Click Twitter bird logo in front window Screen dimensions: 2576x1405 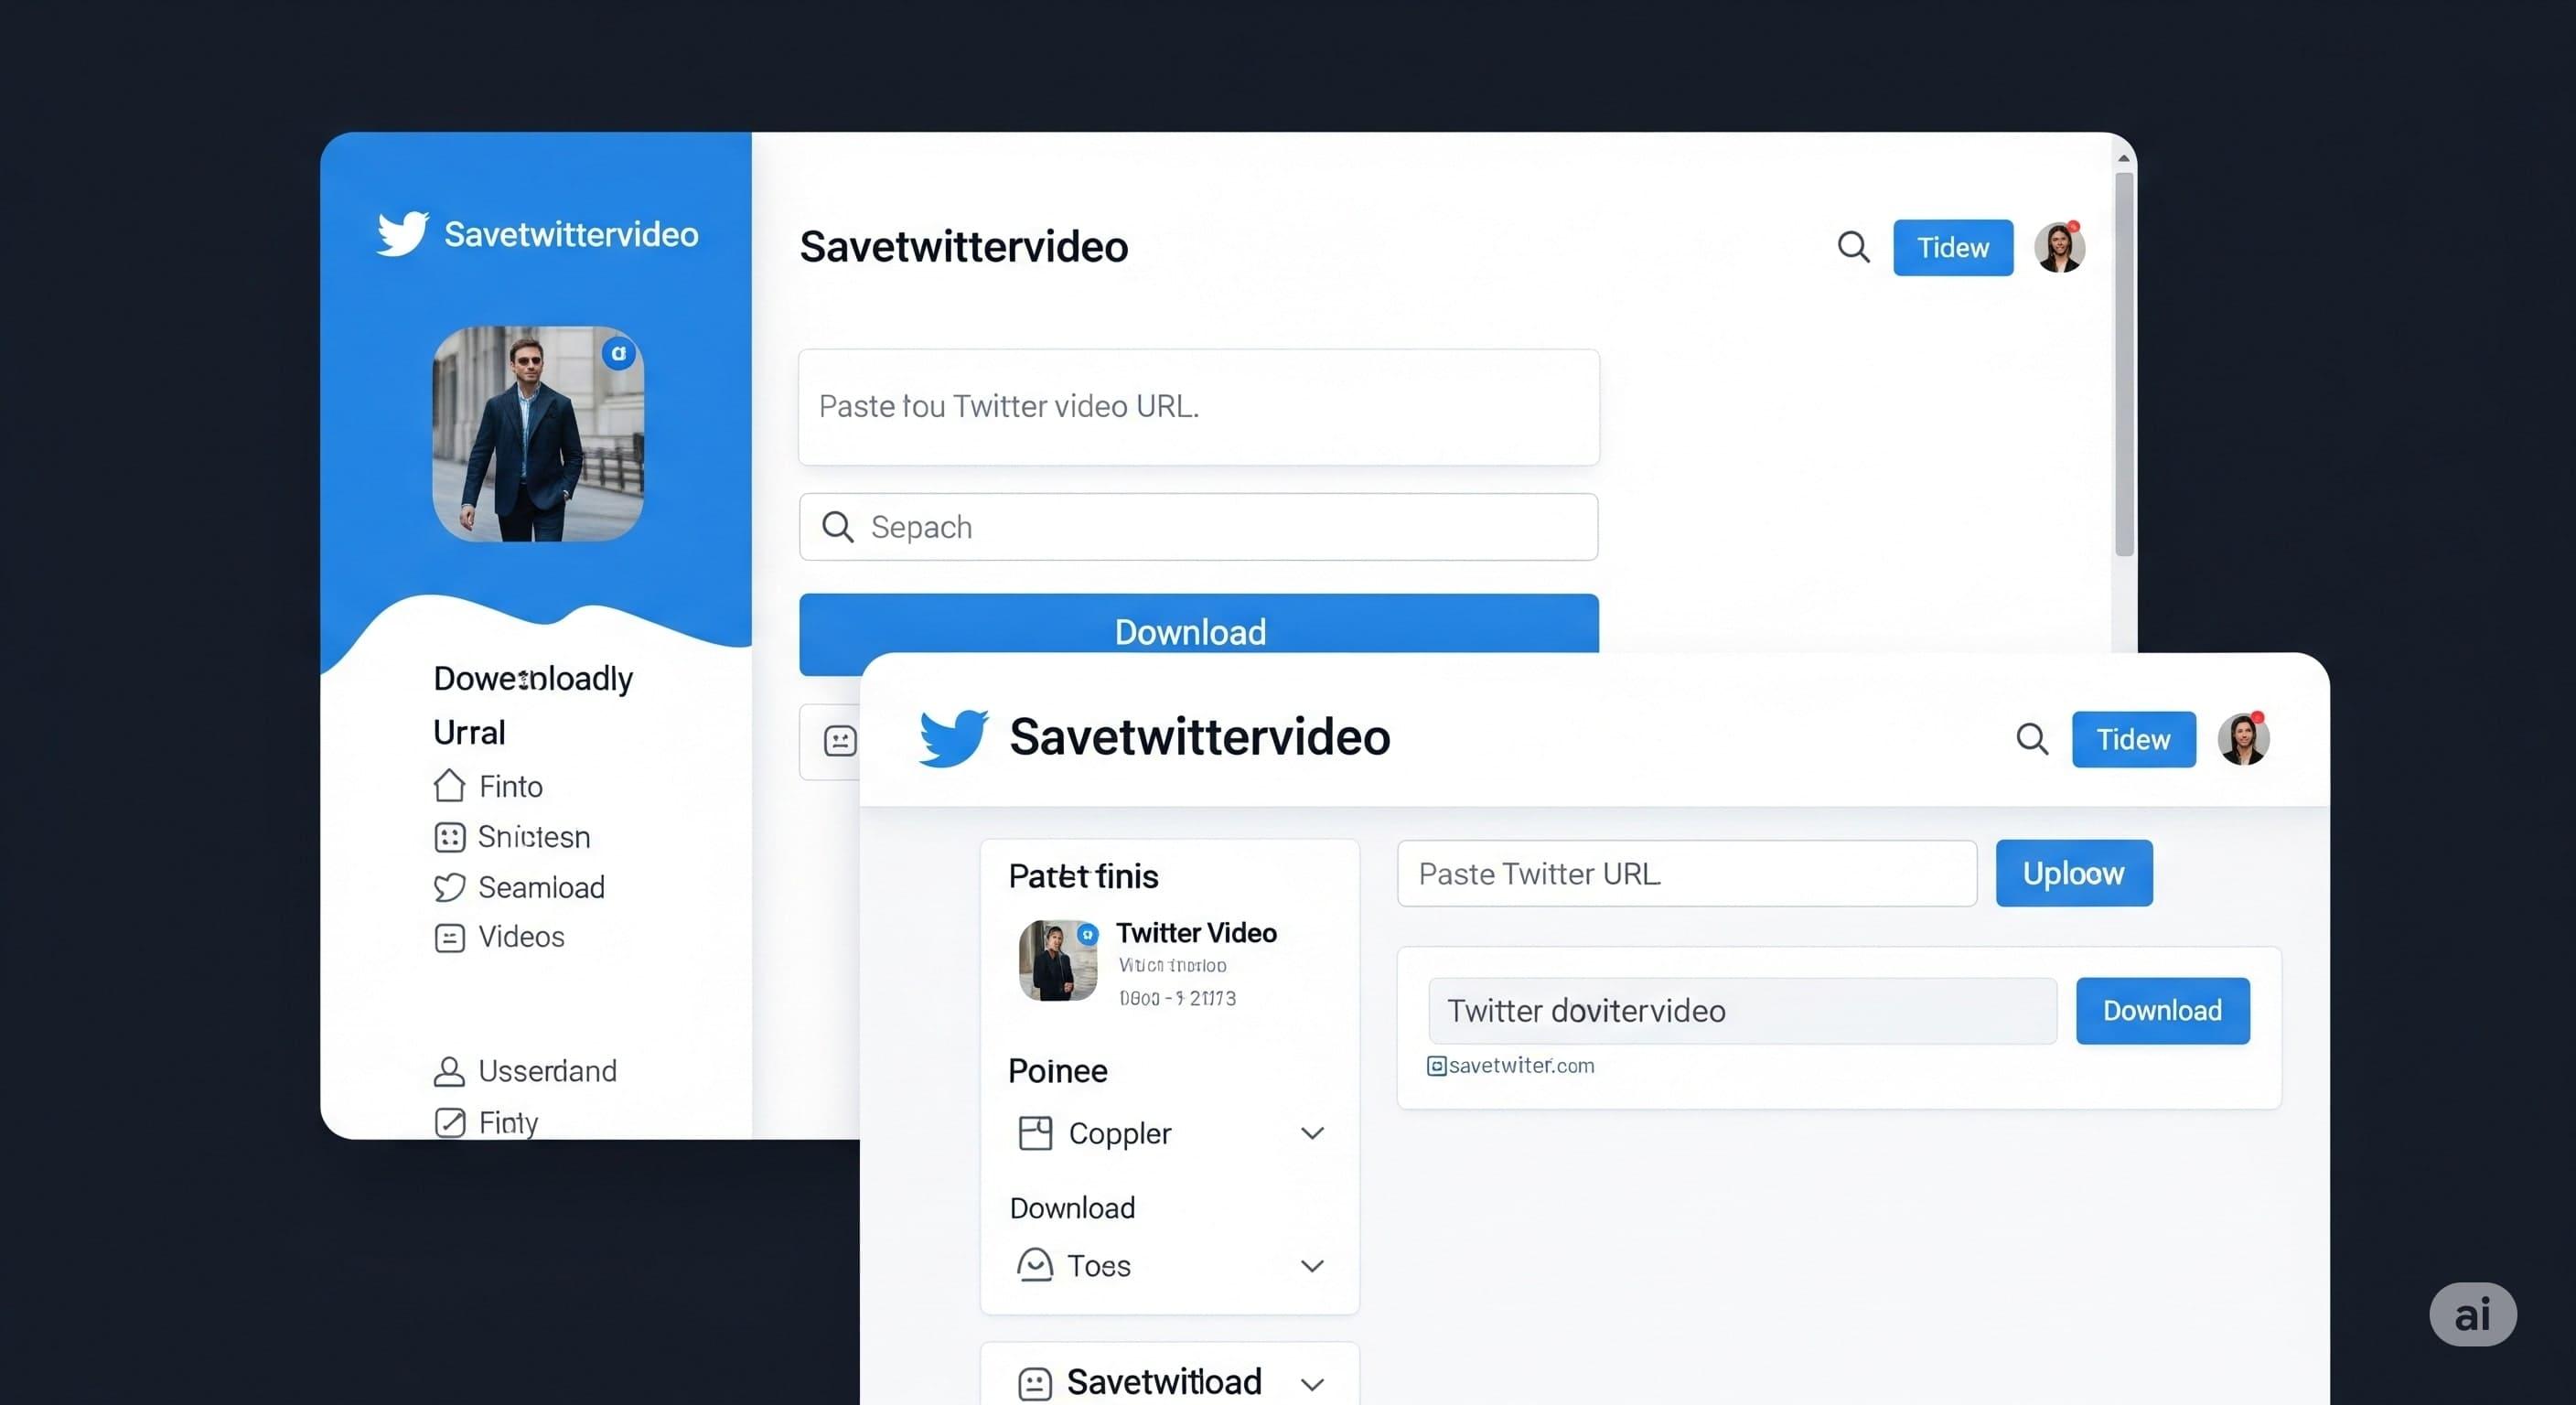pyautogui.click(x=953, y=738)
